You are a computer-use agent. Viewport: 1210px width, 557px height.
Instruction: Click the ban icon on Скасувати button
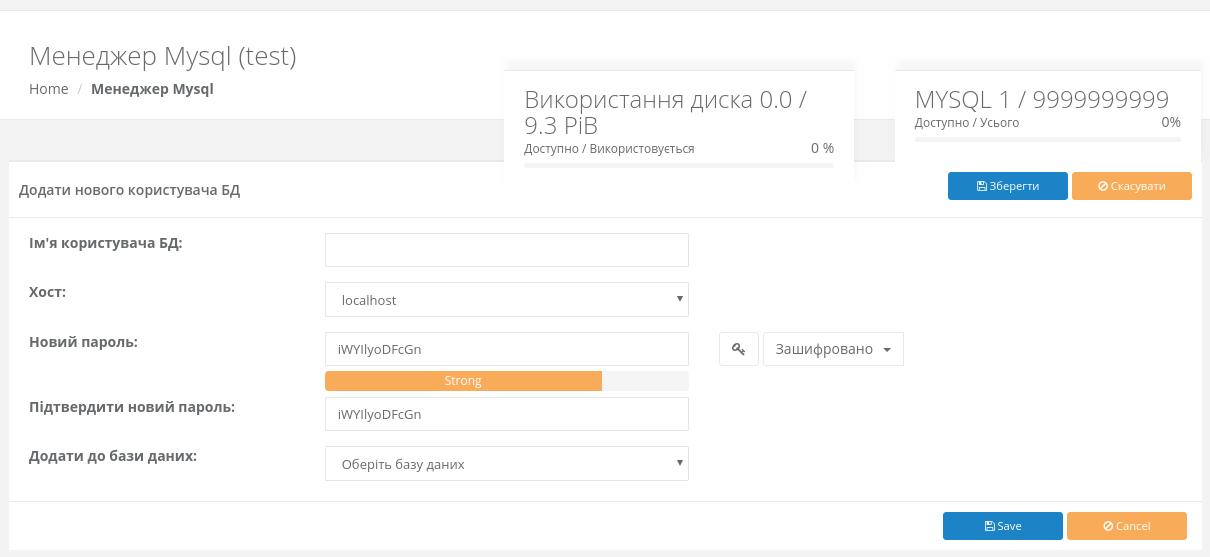[x=1103, y=186]
